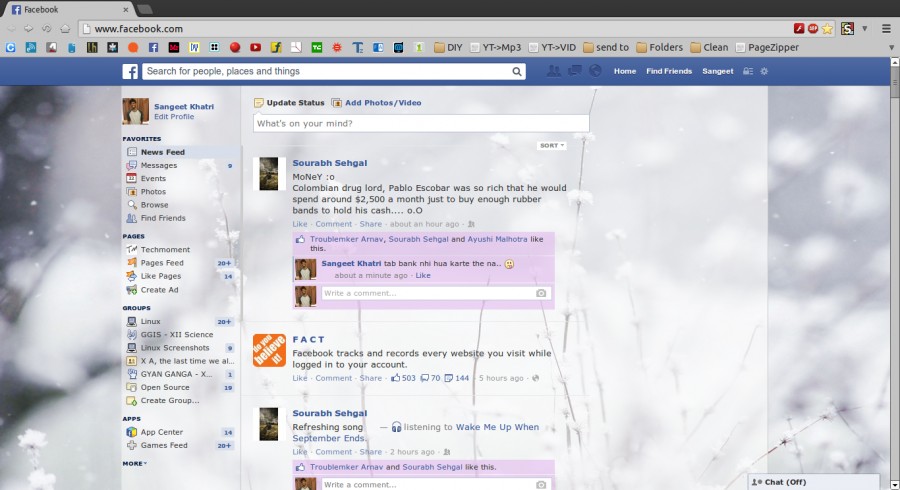Like Sangeet Khatri's comment
The image size is (900, 490).
[423, 275]
